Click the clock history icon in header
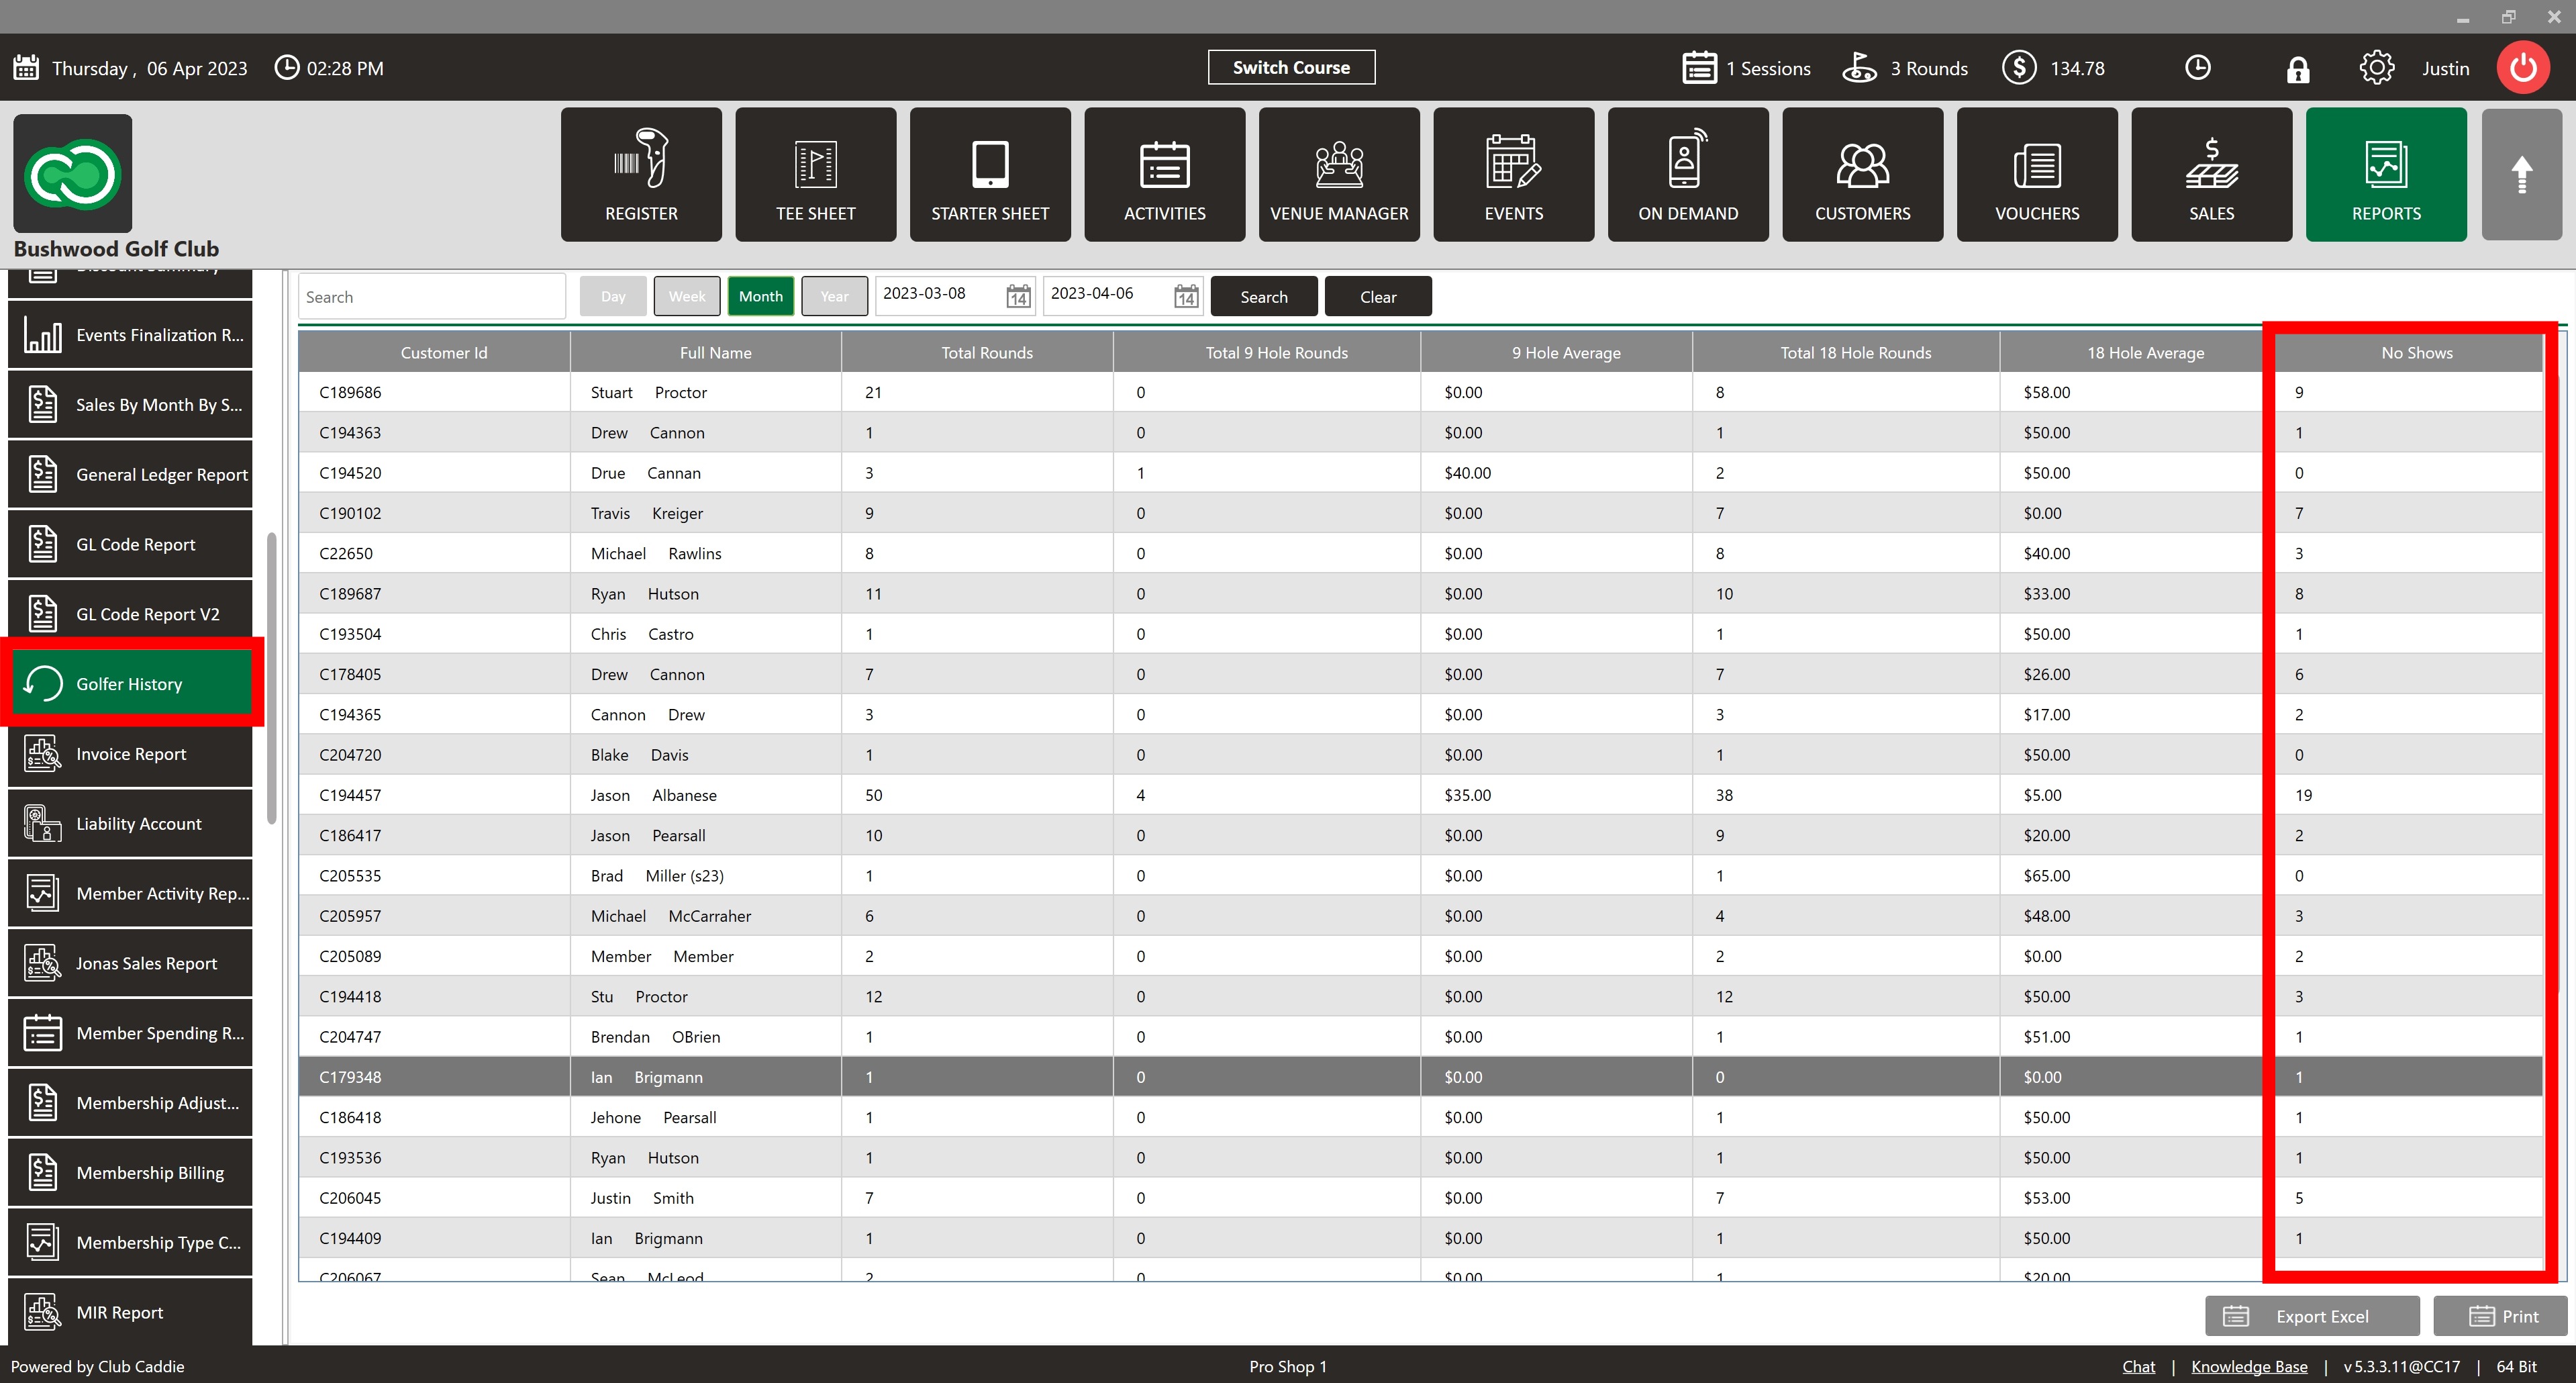This screenshot has height=1383, width=2576. coord(2197,68)
